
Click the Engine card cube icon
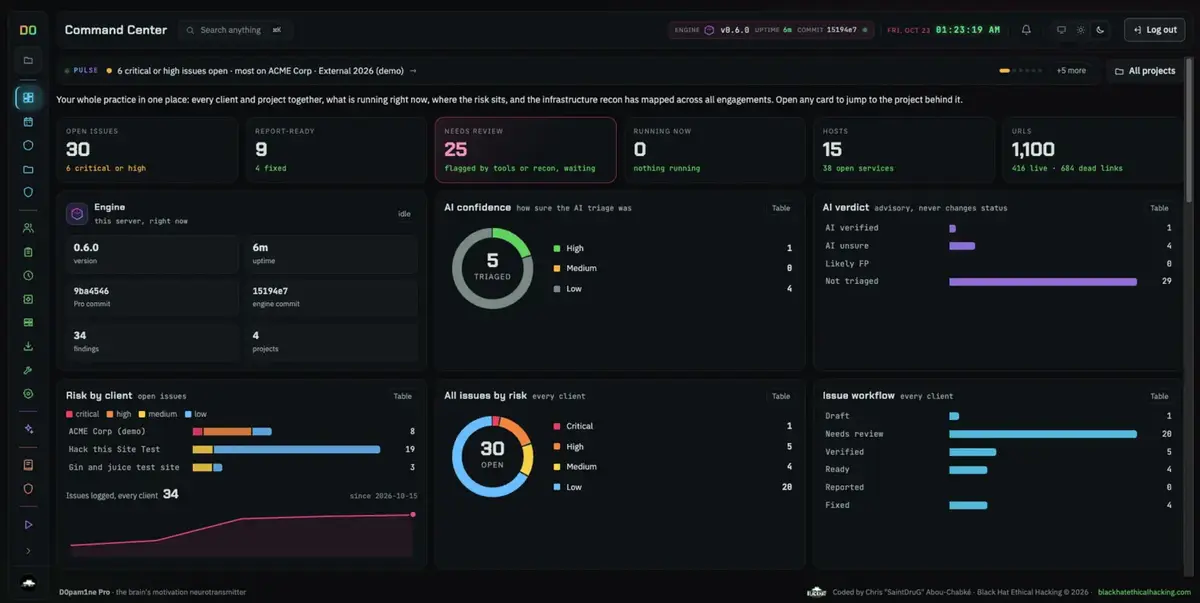(x=77, y=213)
